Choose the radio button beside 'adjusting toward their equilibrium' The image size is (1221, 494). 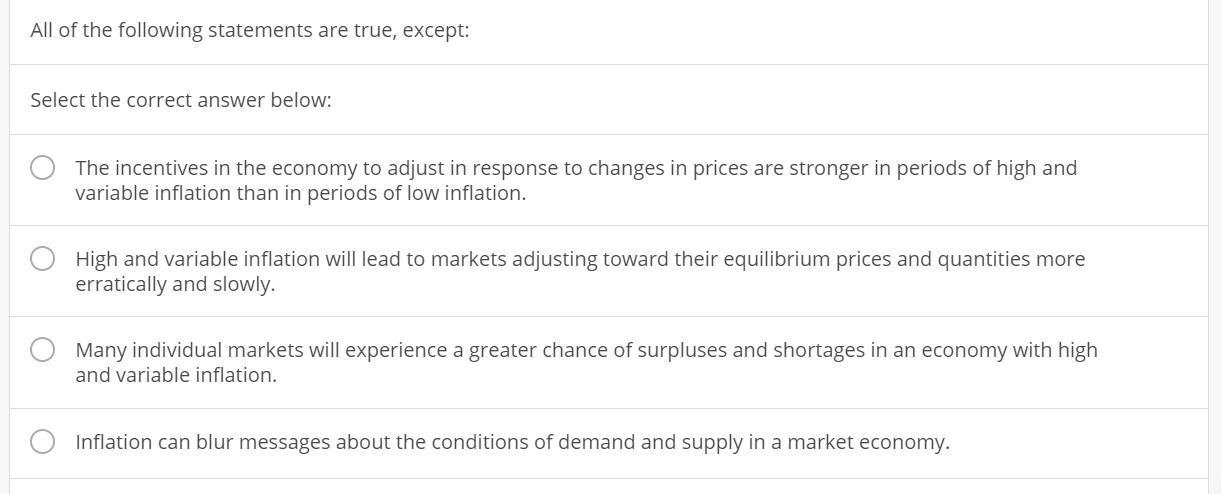coord(43,259)
